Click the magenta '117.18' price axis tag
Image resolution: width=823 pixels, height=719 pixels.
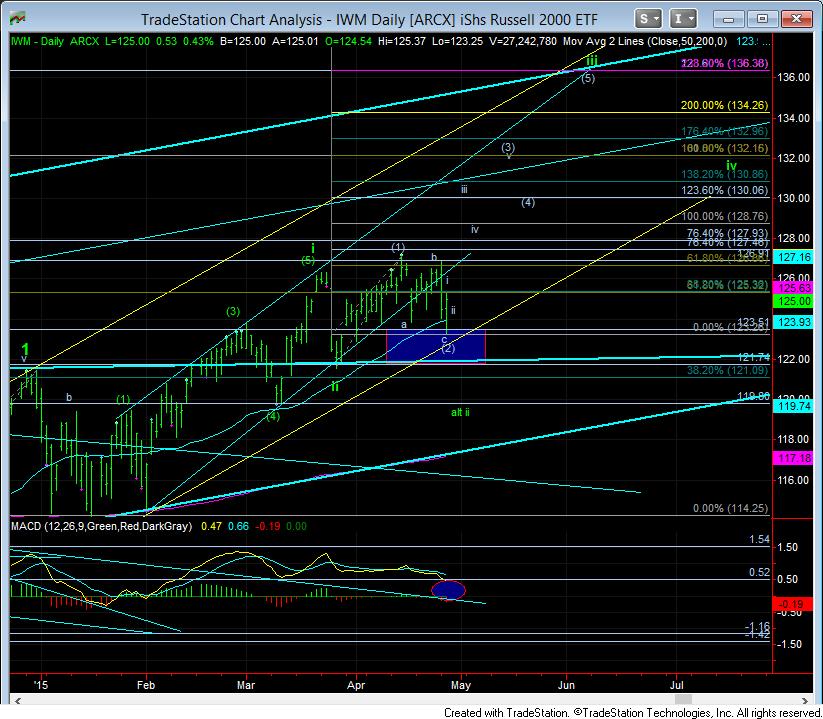coord(794,458)
